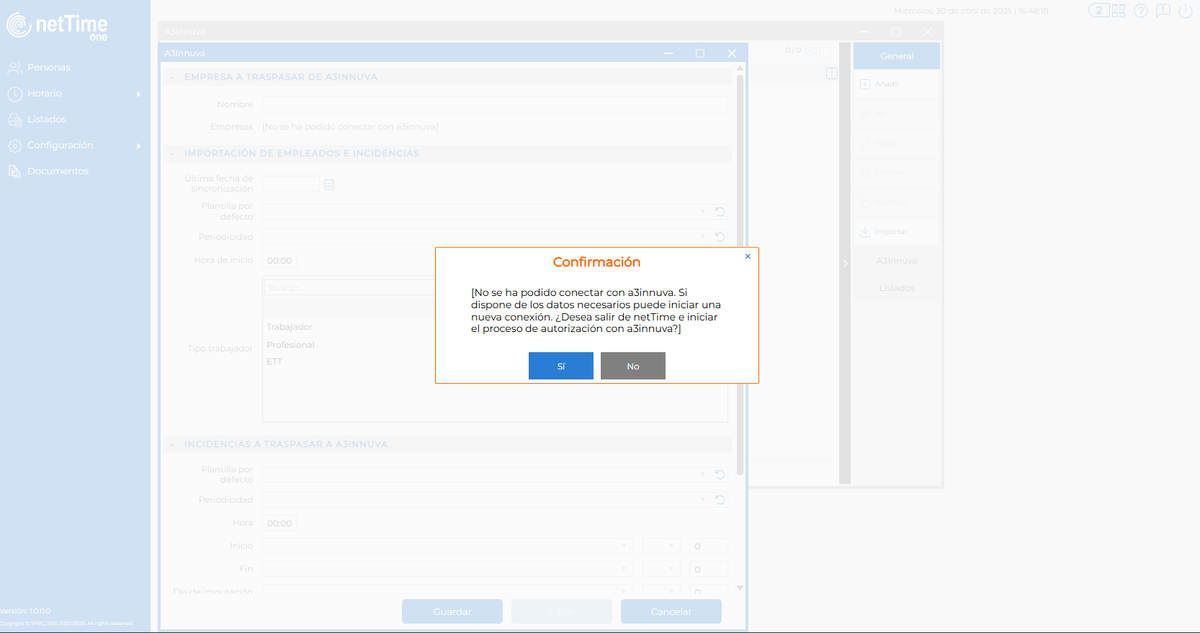Open the feedback exclamation bubble icon
1200x633 pixels.
[x=1163, y=11]
